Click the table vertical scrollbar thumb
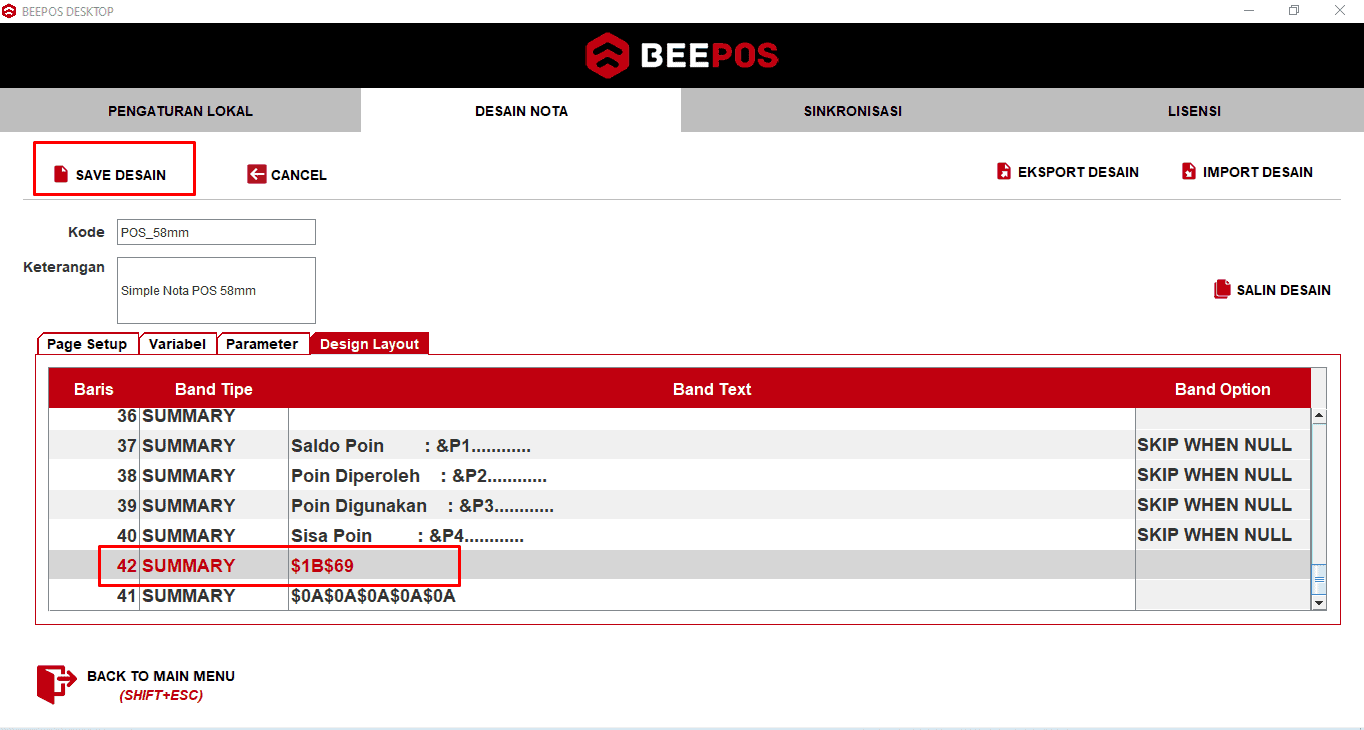Screen dimensions: 1364x730 (1318, 578)
